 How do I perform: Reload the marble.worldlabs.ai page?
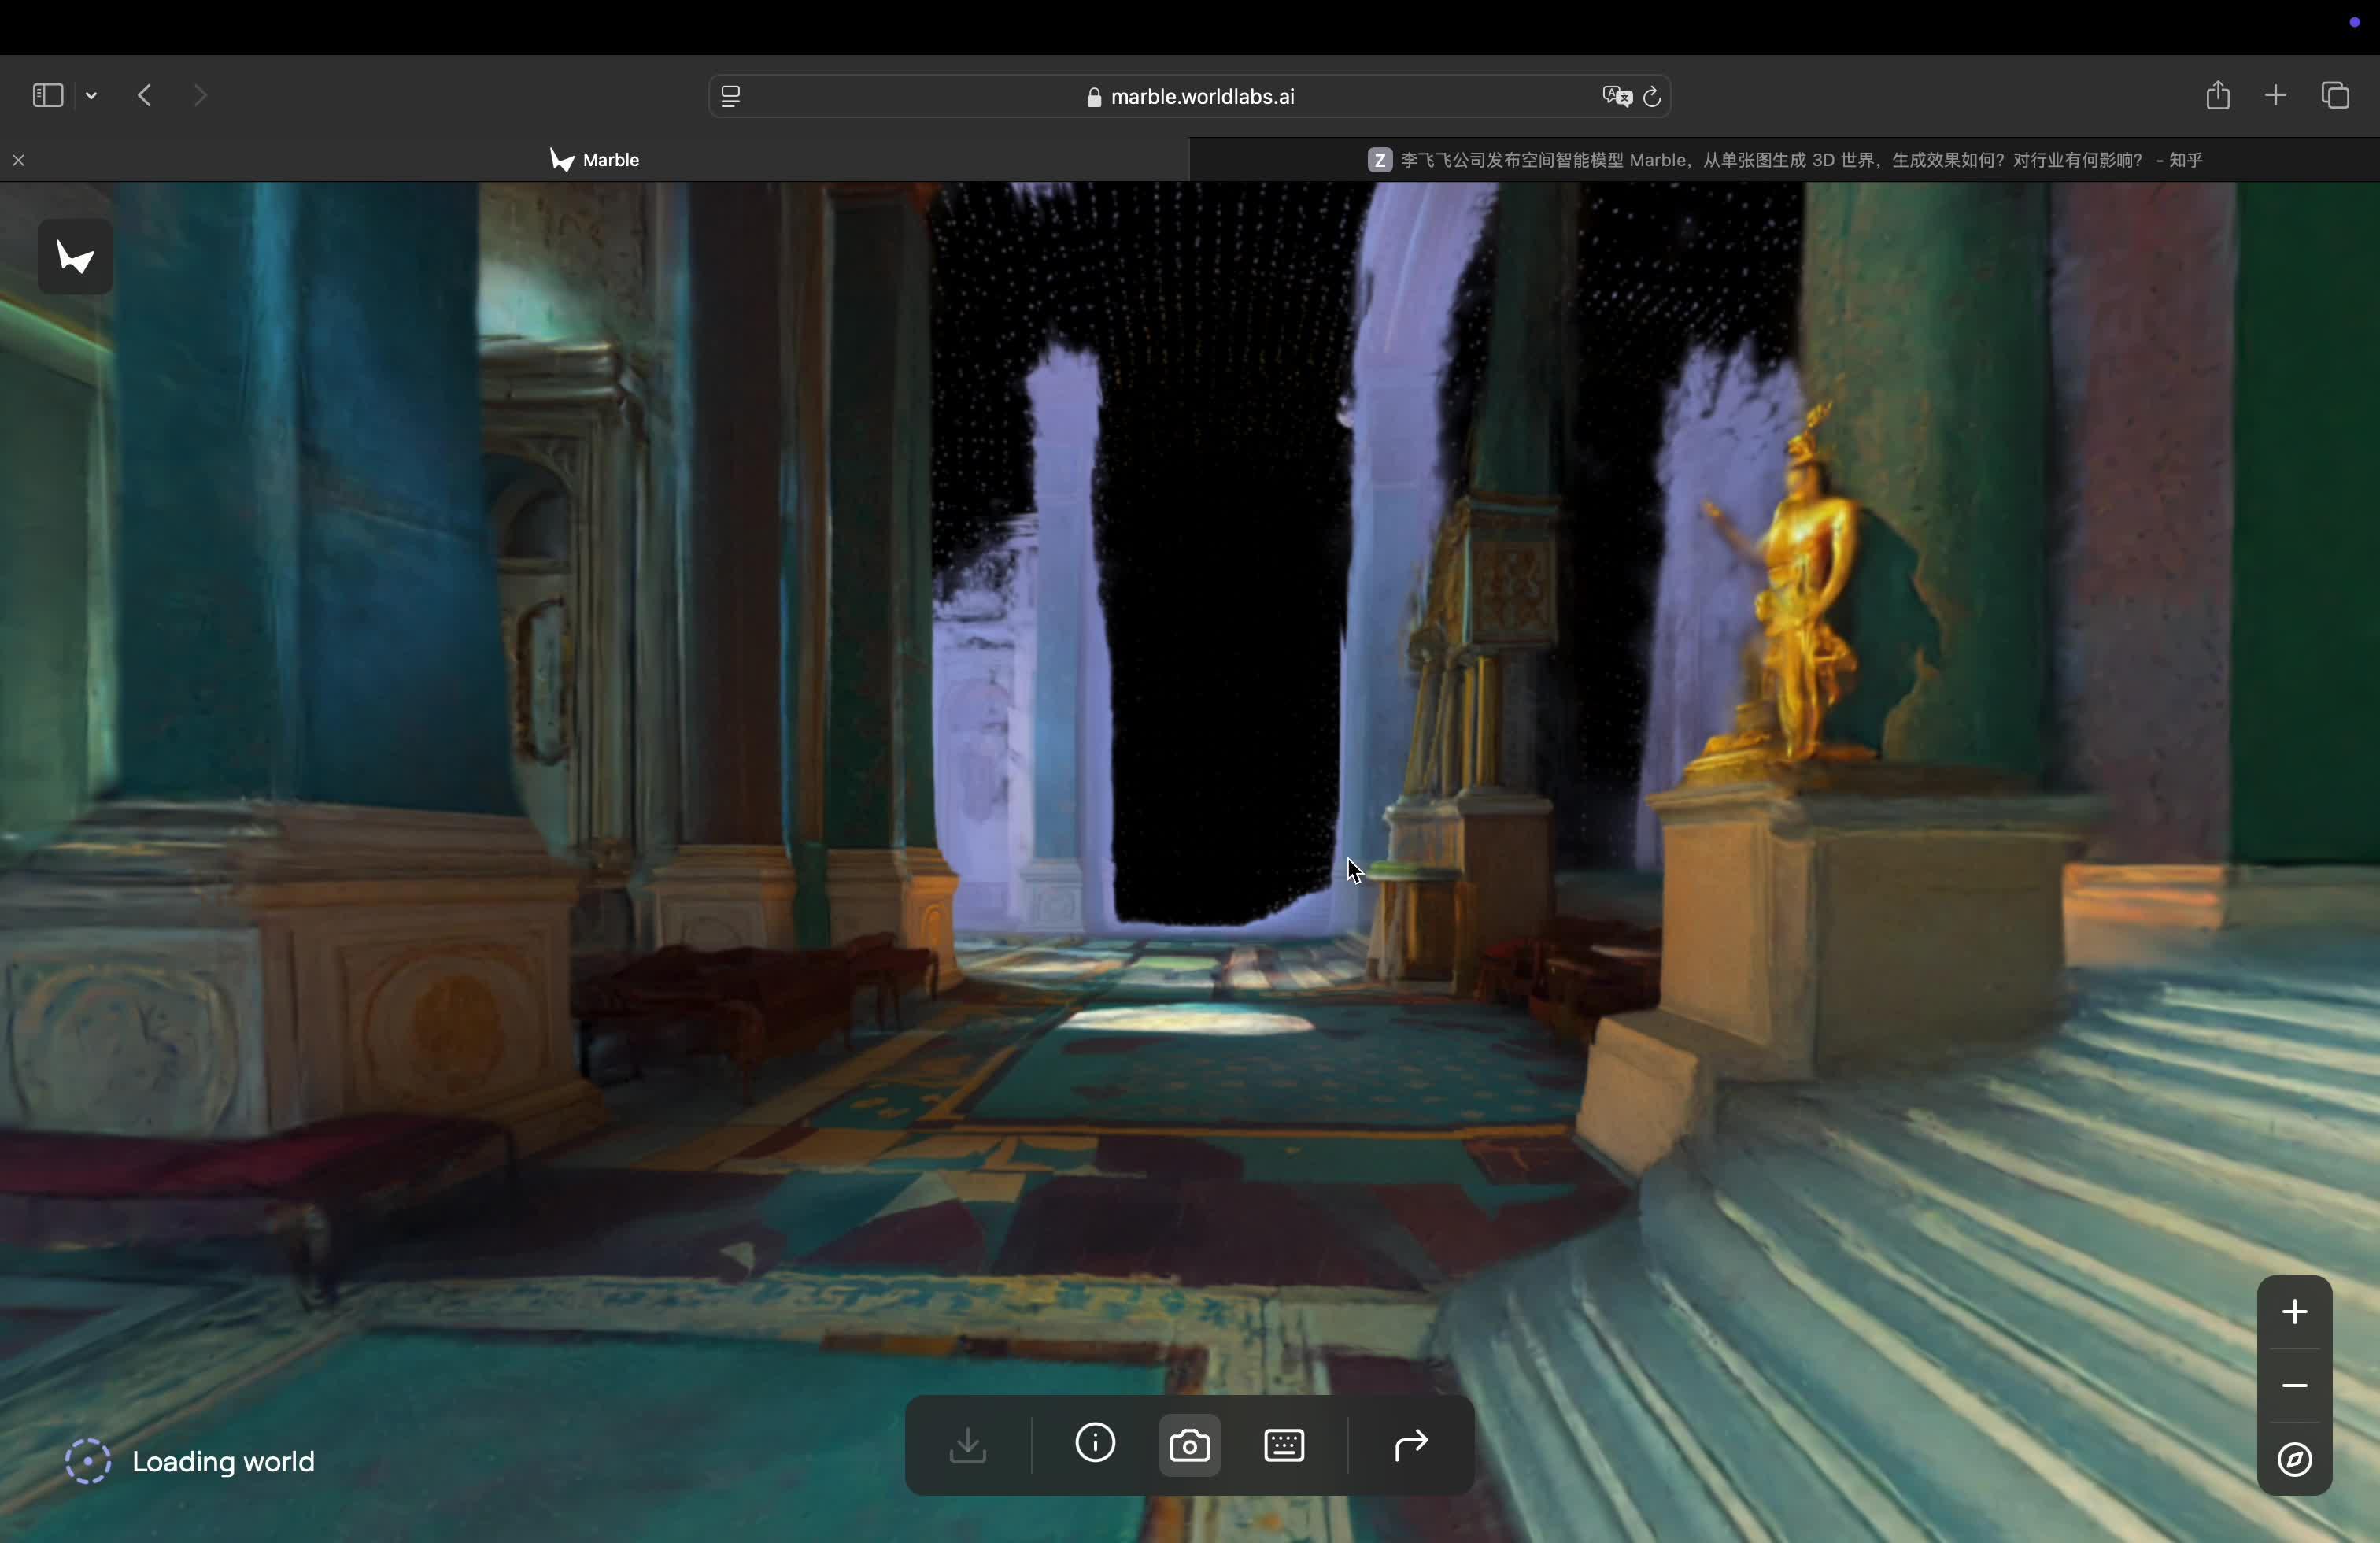click(x=1651, y=96)
